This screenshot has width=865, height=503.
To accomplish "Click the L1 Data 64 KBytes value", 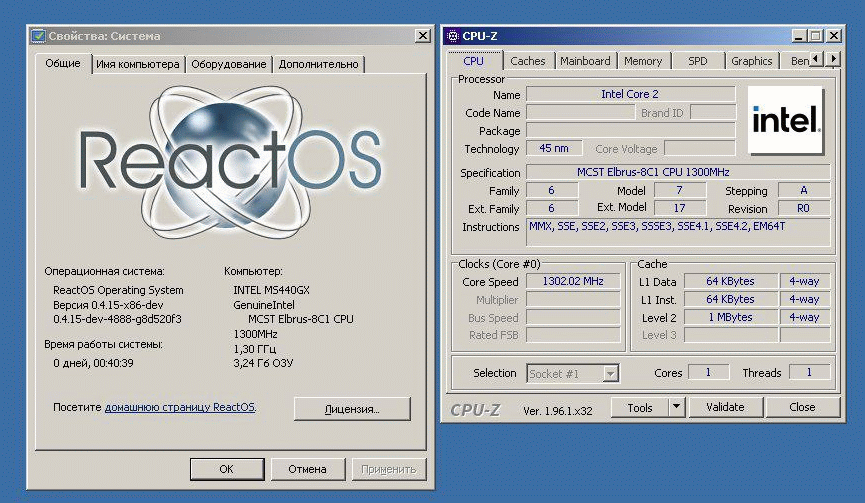I will click(730, 281).
